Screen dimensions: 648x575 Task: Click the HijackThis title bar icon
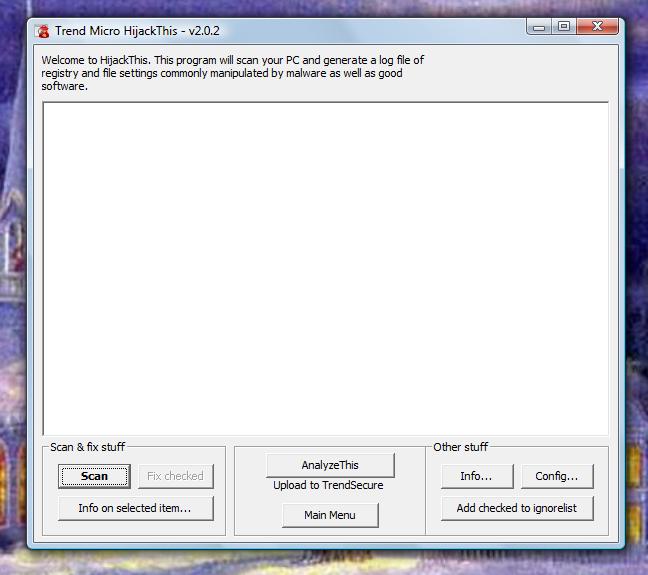coord(42,31)
